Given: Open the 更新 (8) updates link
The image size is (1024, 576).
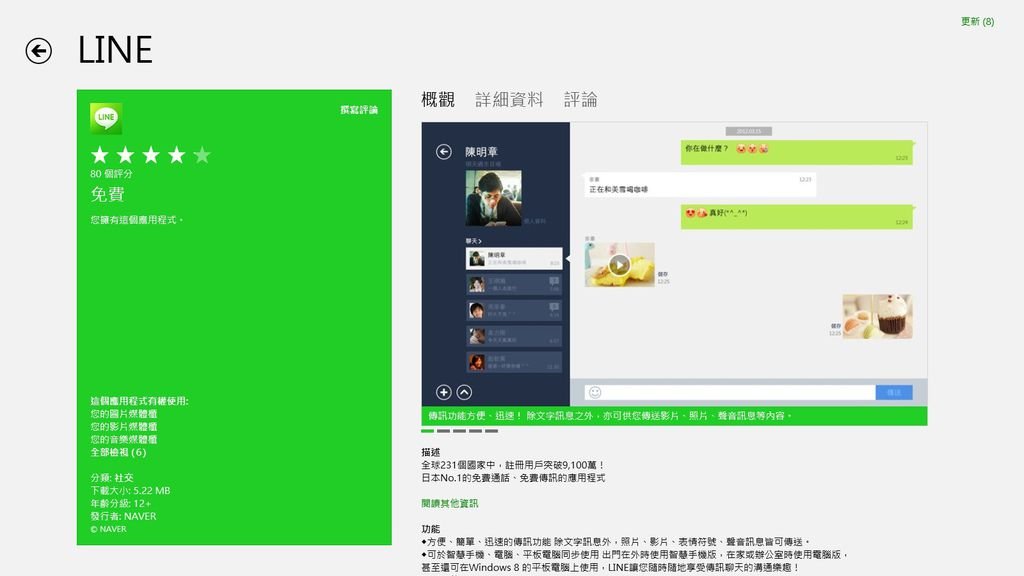Looking at the screenshot, I should (977, 22).
